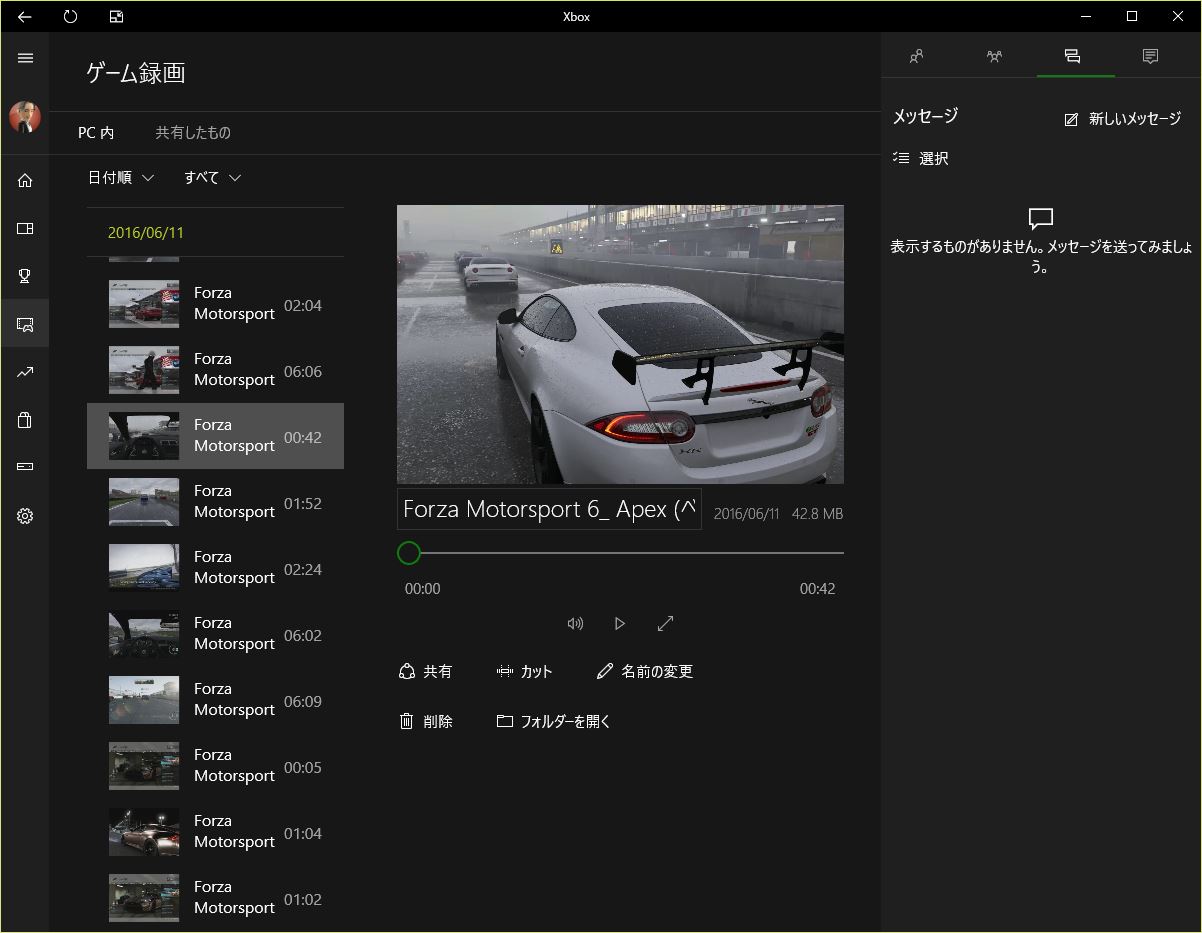
Task: Click the refresh icon in the title bar
Action: tap(69, 16)
